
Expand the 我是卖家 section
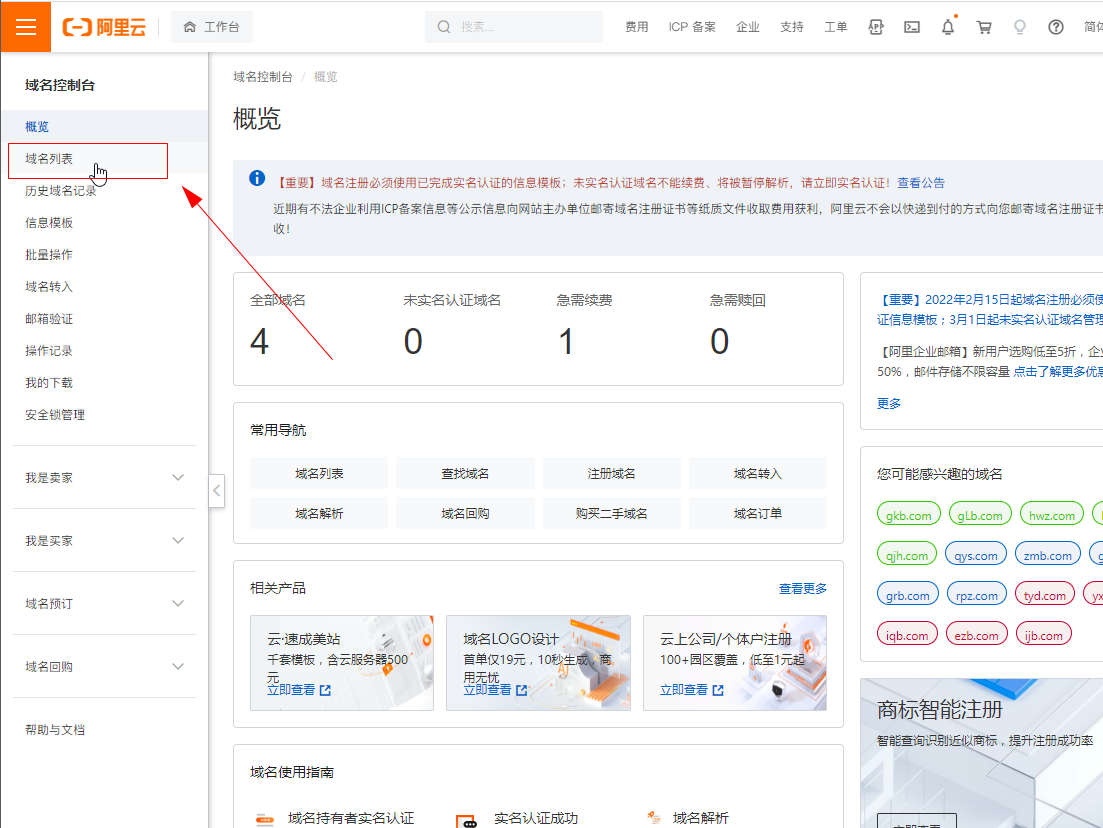pos(104,478)
